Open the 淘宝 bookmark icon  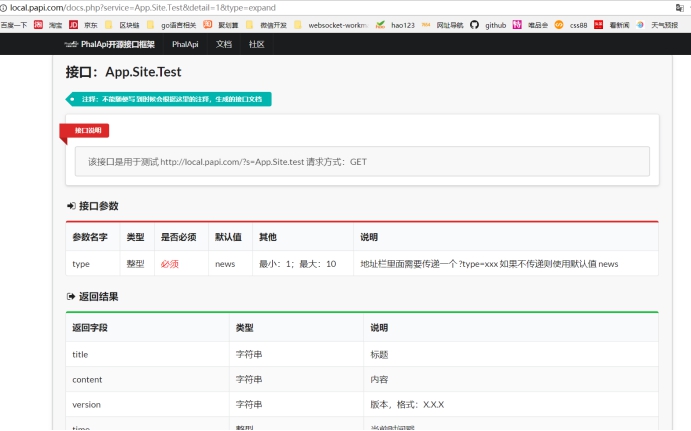coord(38,25)
